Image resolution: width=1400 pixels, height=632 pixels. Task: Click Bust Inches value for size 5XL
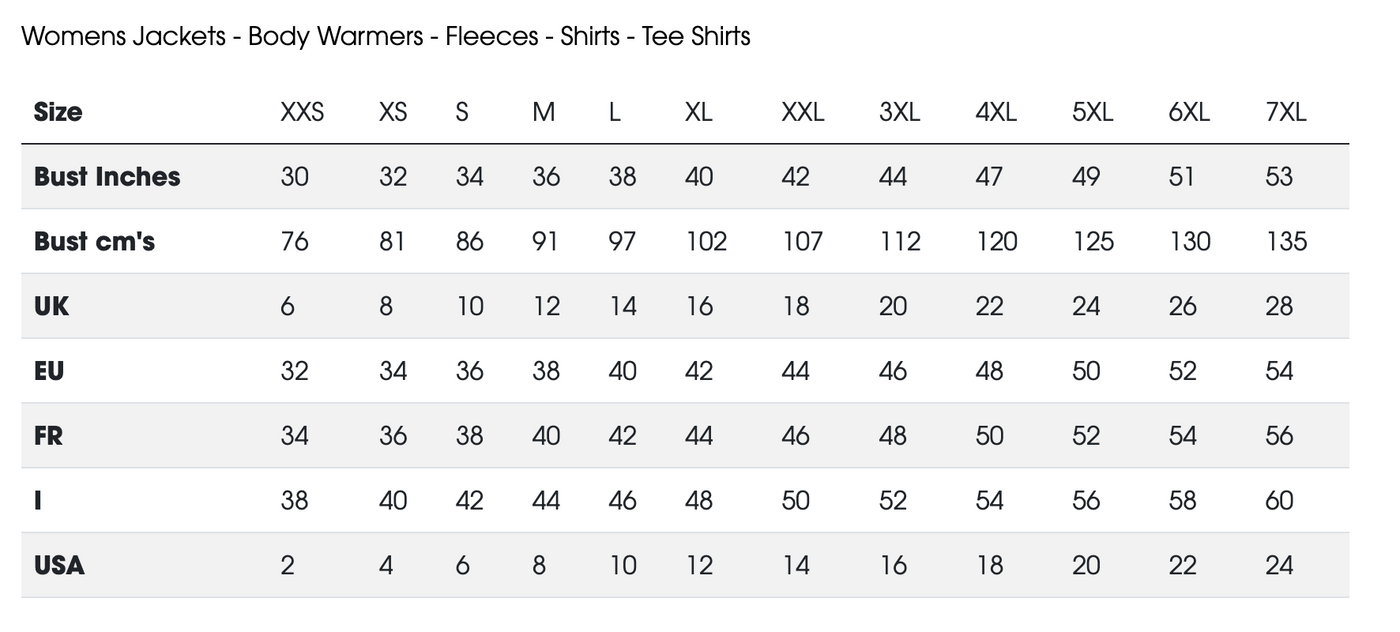pyautogui.click(x=1086, y=177)
